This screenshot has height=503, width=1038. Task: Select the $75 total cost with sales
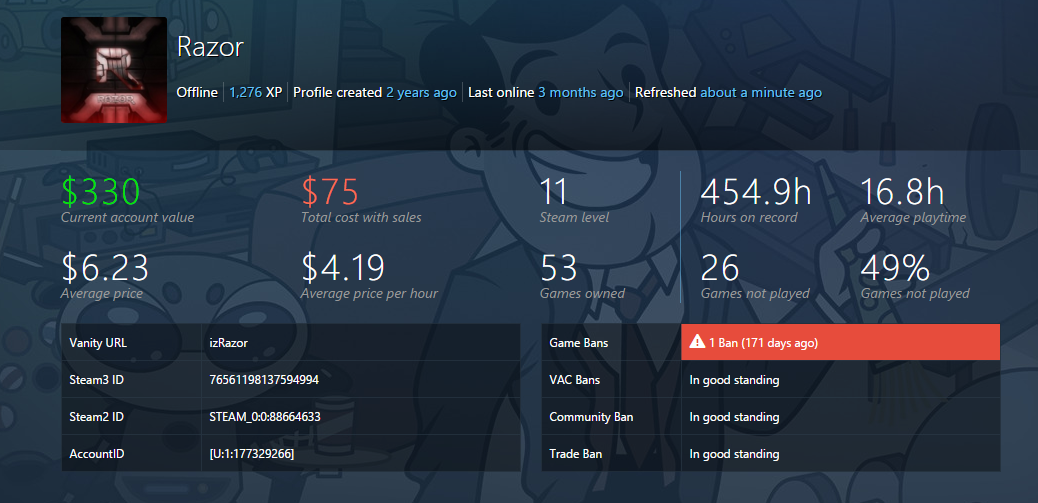coord(330,193)
